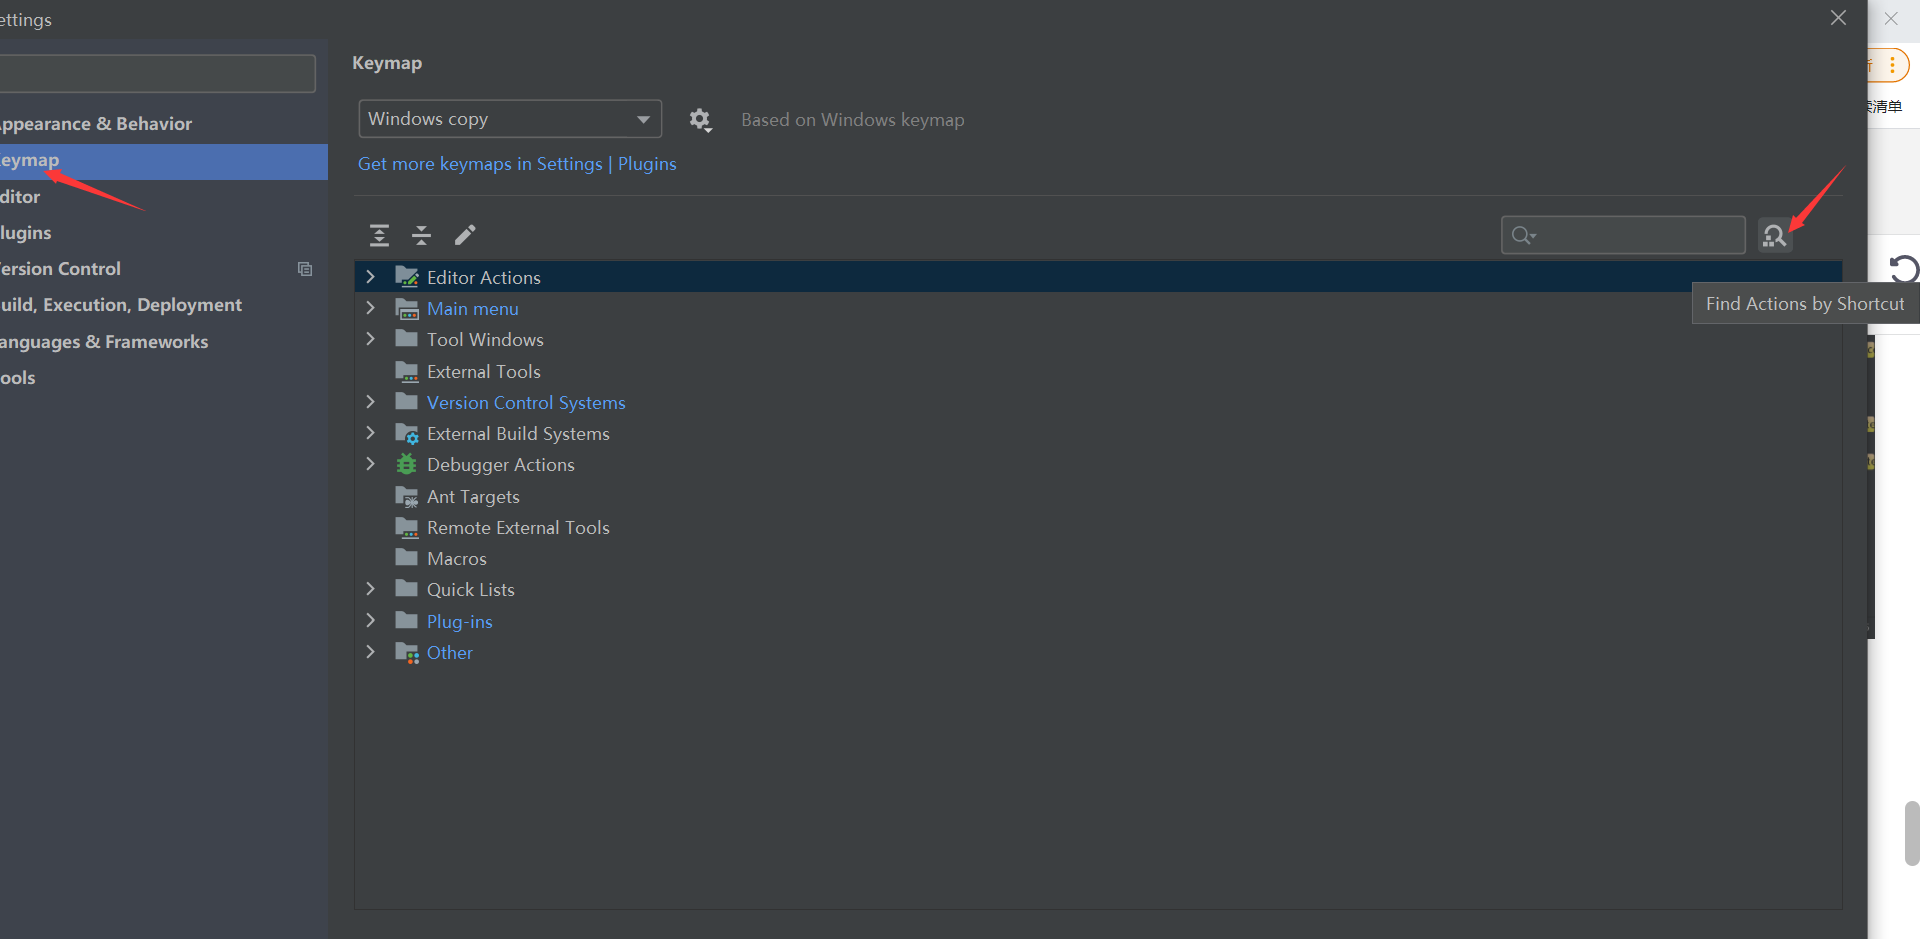Select Appearance & Behavior settings category
The height and width of the screenshot is (939, 1920).
164,124
